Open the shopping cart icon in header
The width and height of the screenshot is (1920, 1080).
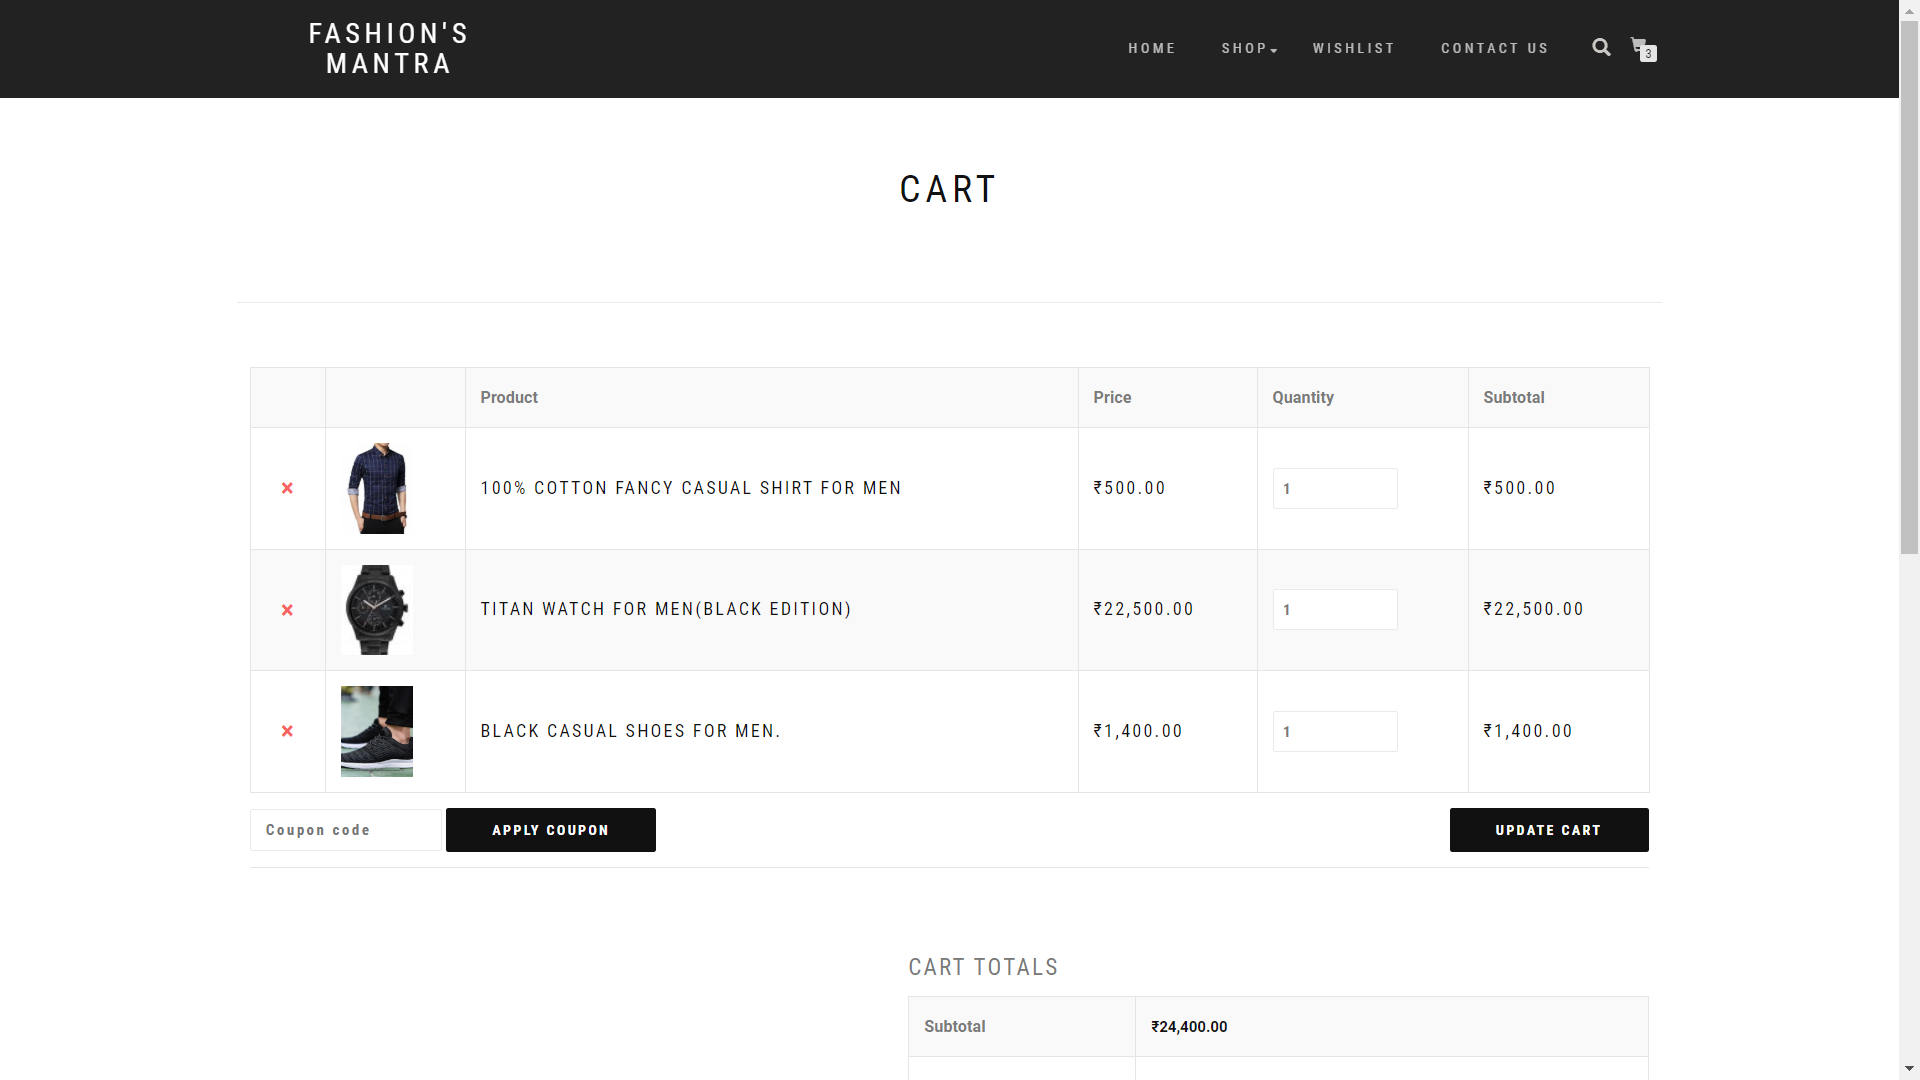tap(1641, 47)
